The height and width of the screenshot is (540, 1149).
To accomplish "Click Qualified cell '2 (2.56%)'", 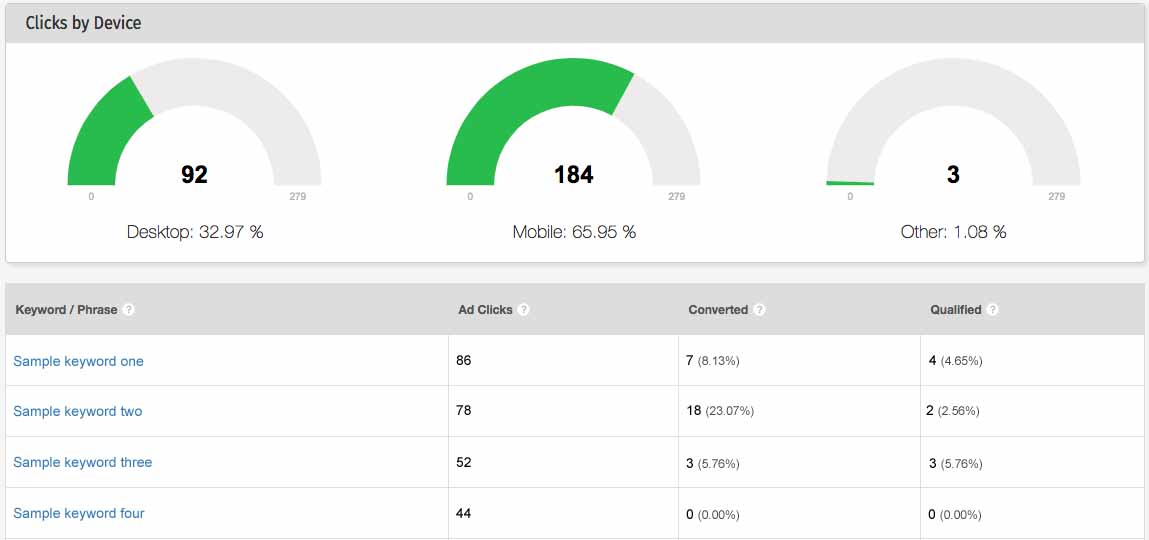I will 953,411.
